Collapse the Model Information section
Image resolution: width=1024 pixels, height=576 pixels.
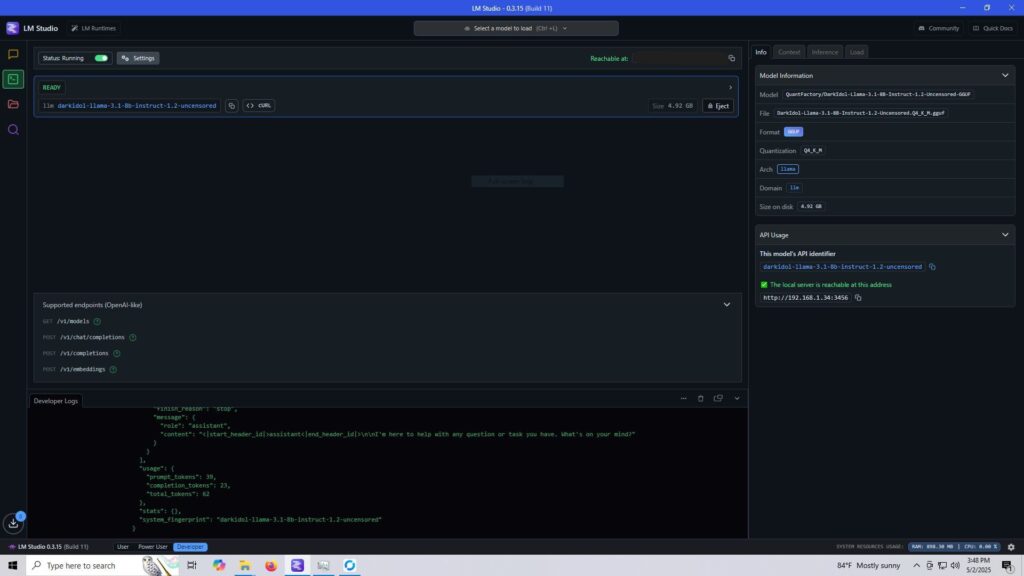click(1005, 76)
